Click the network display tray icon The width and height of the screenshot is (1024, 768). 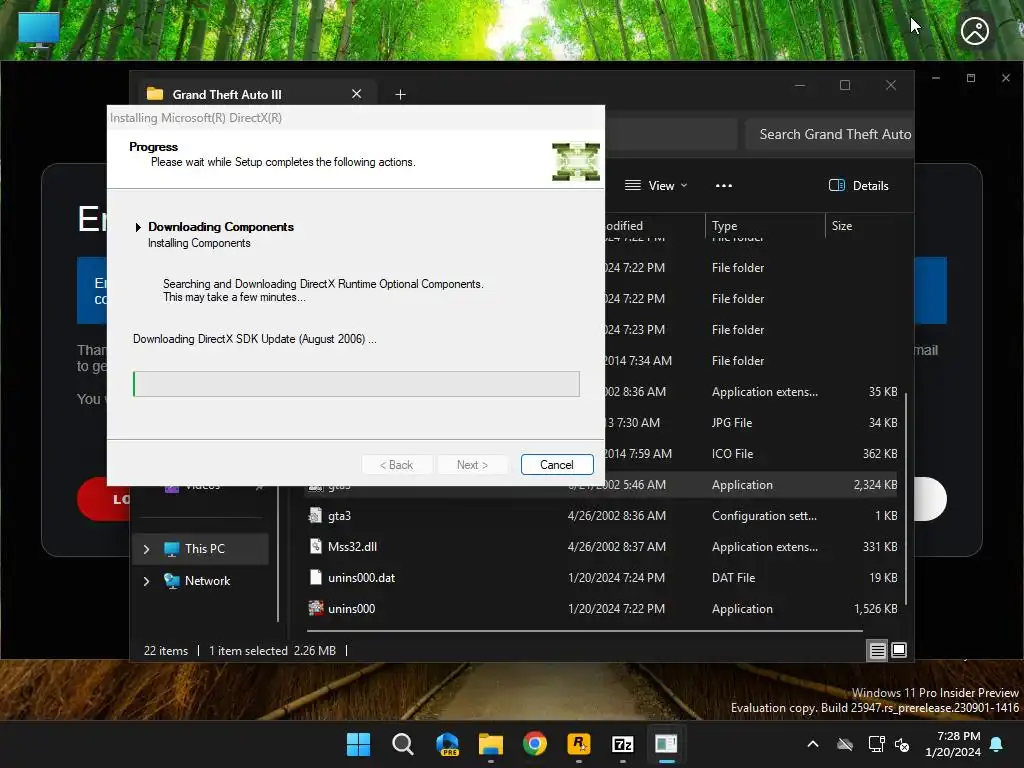tap(876, 744)
